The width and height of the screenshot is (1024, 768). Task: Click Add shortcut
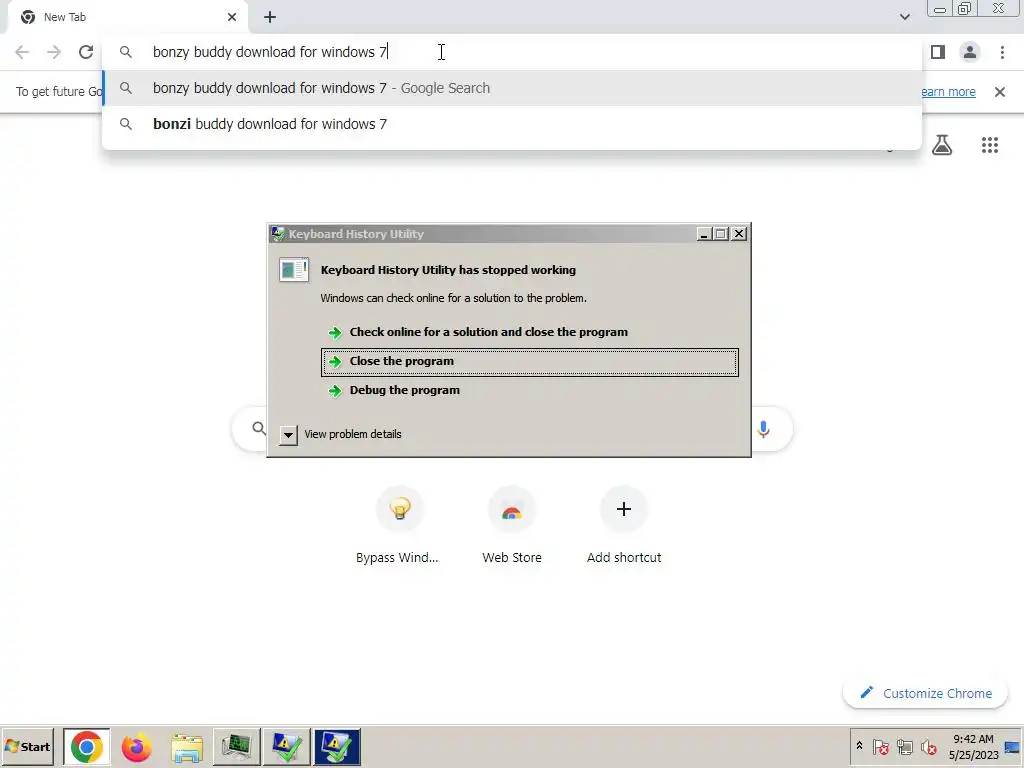(624, 526)
